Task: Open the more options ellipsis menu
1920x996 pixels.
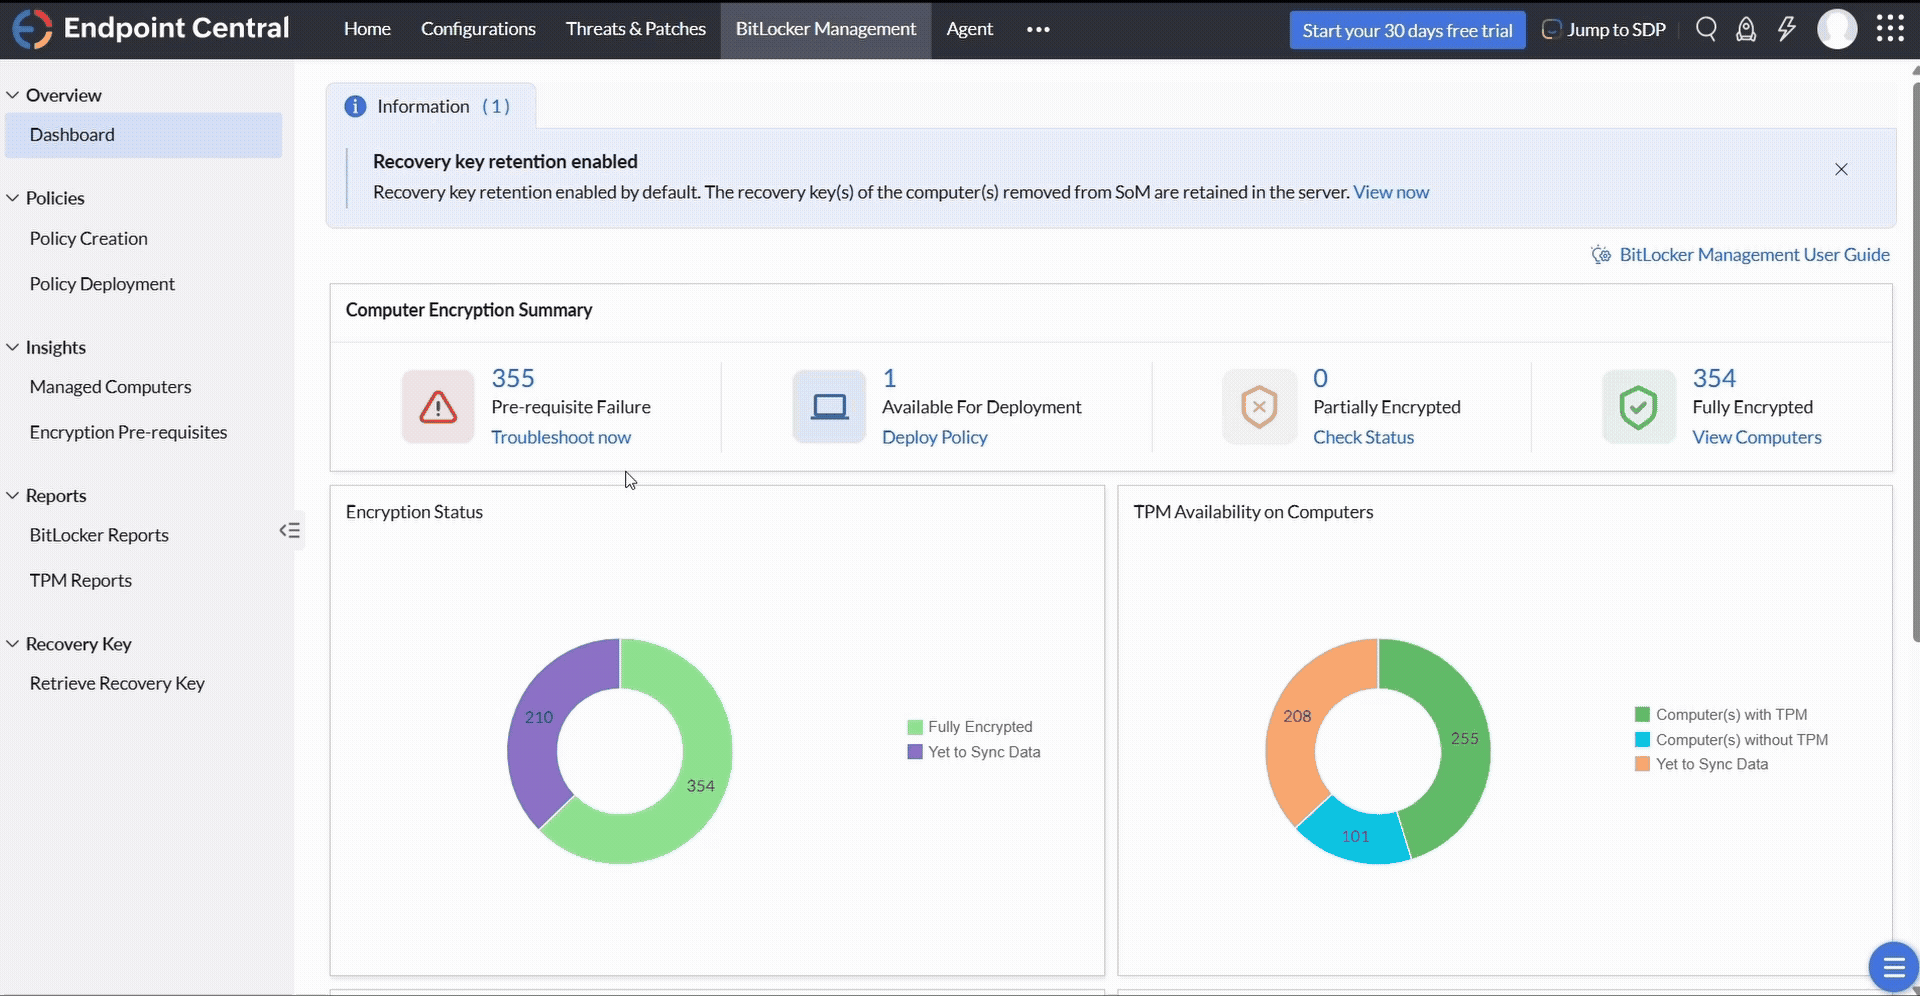Action: pyautogui.click(x=1038, y=29)
